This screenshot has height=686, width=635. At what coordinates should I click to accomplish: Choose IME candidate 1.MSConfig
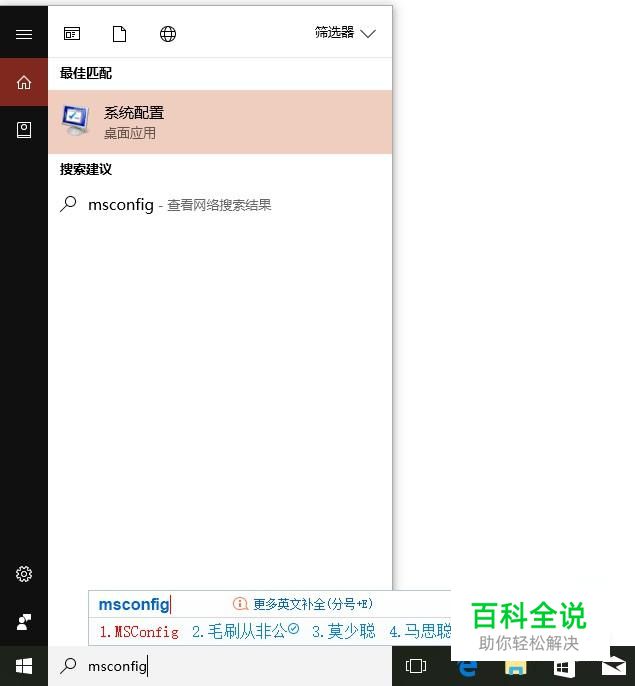139,632
